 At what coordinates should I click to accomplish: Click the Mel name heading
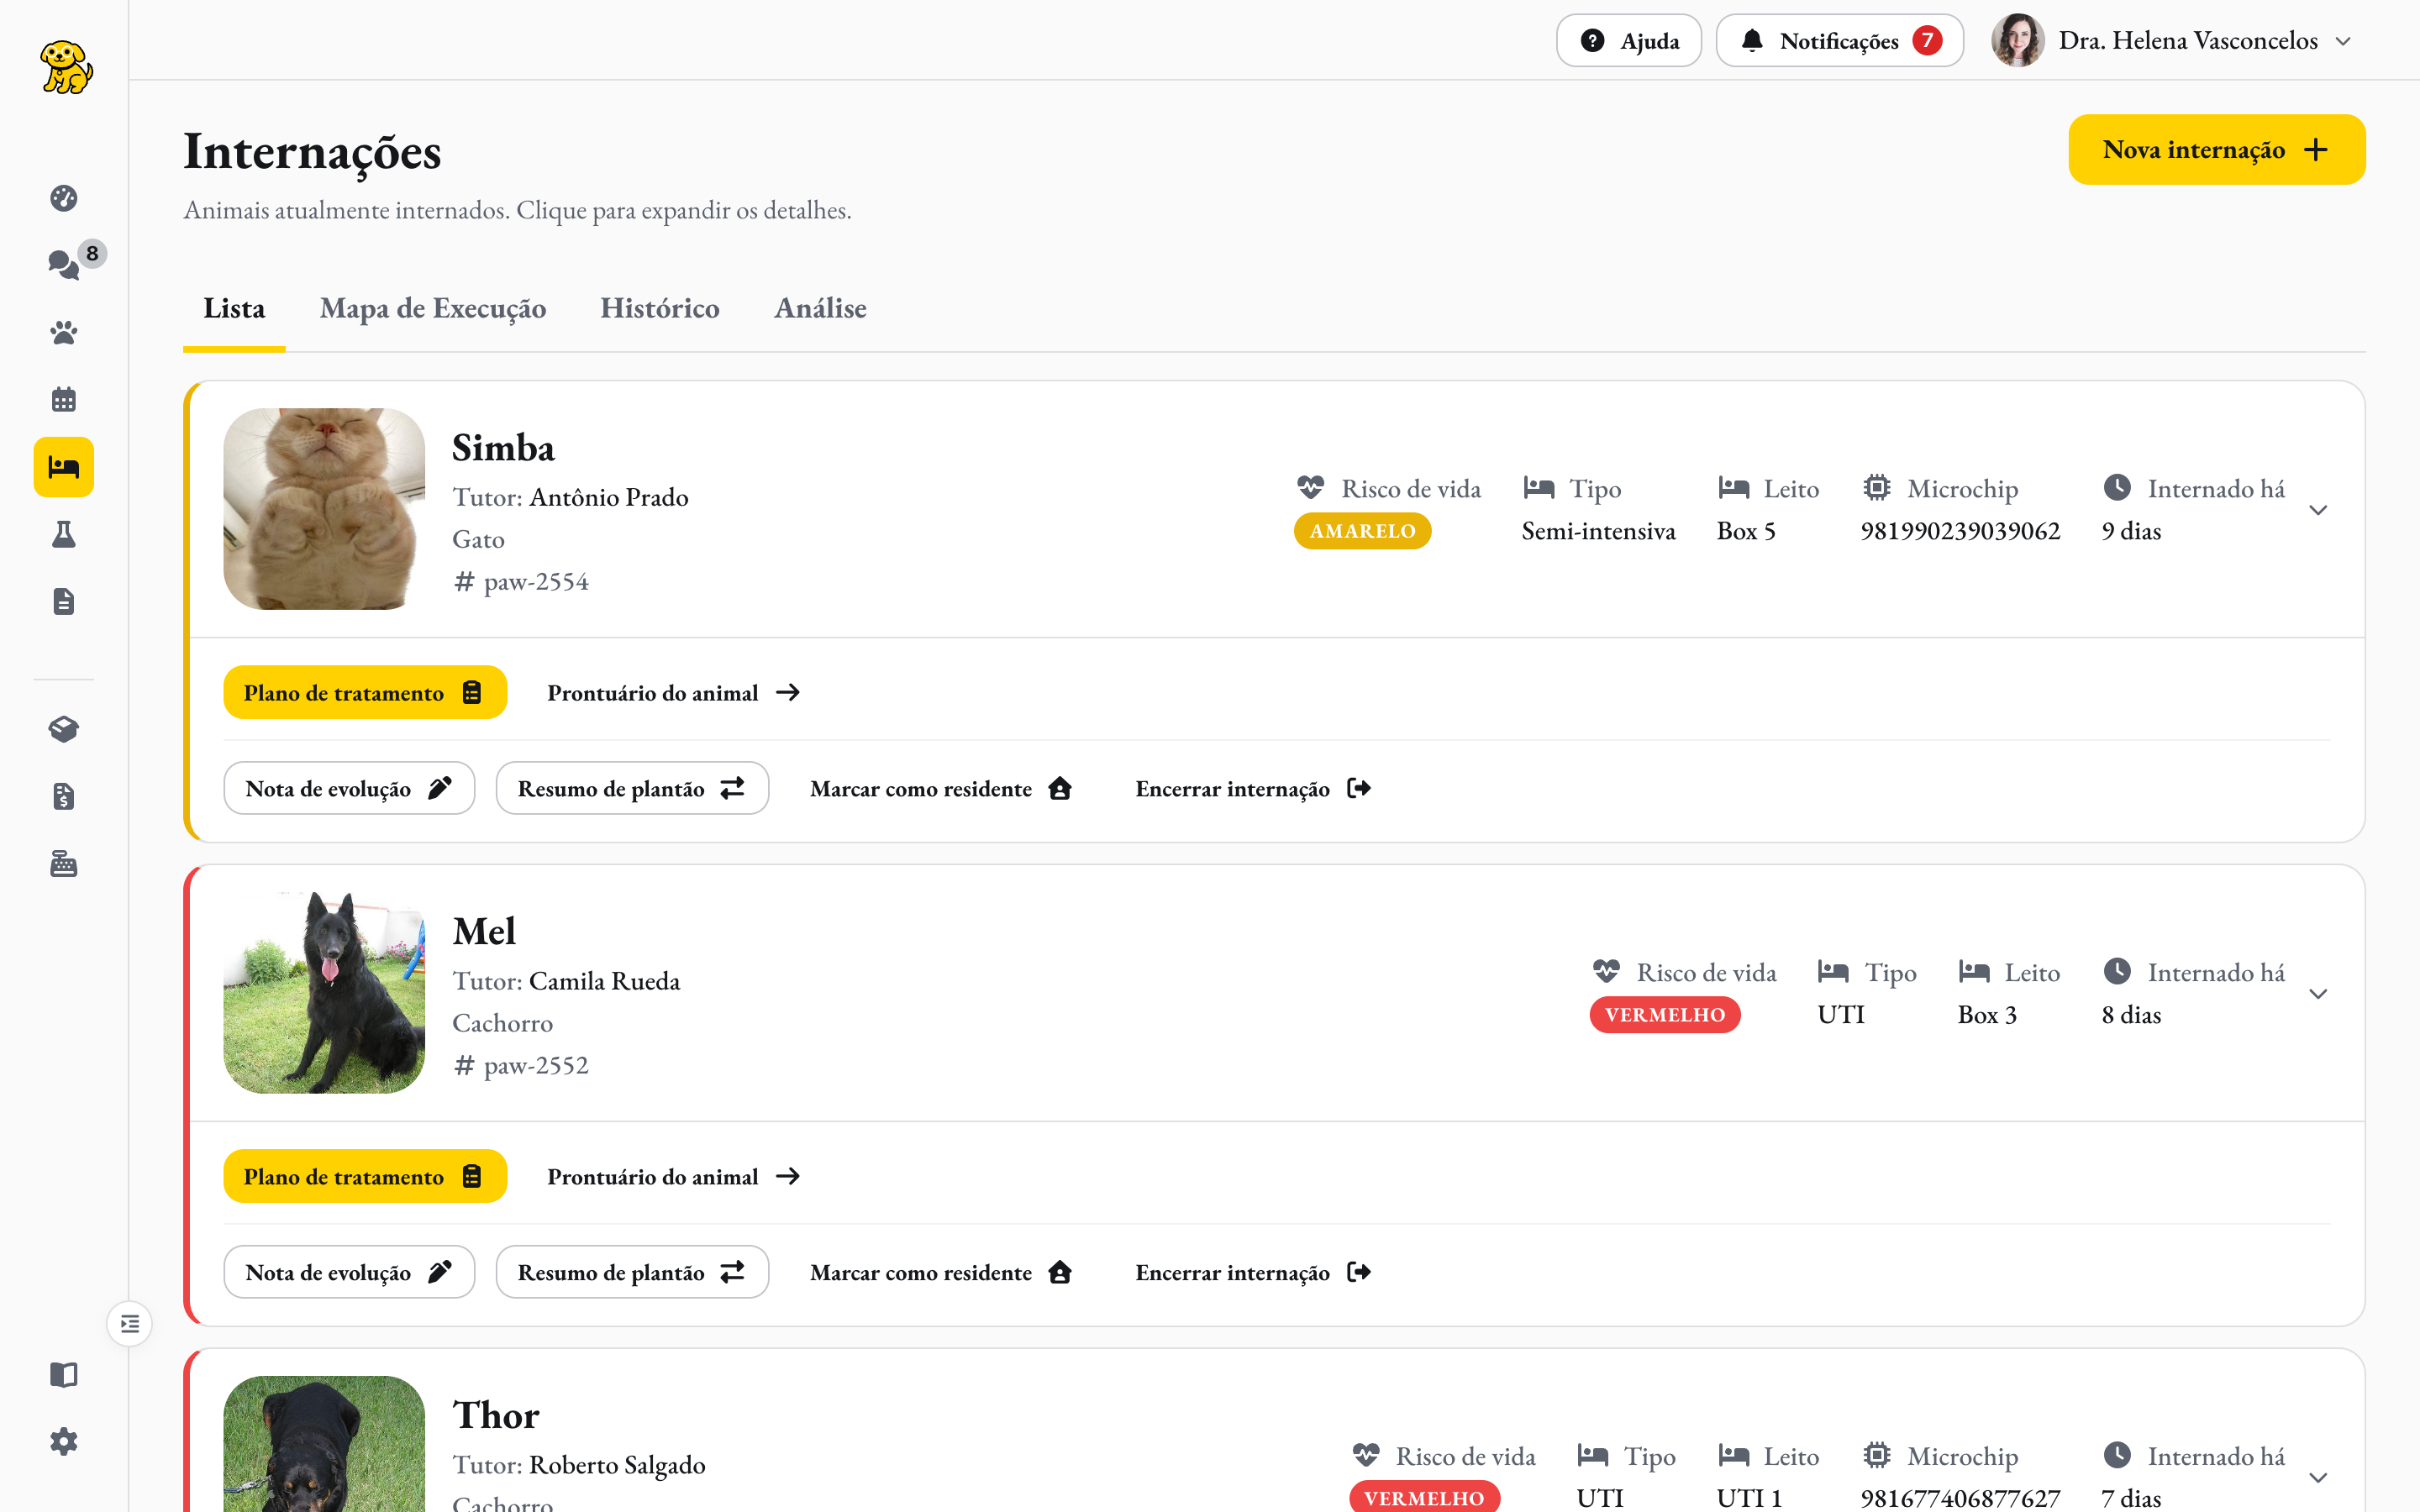(484, 932)
